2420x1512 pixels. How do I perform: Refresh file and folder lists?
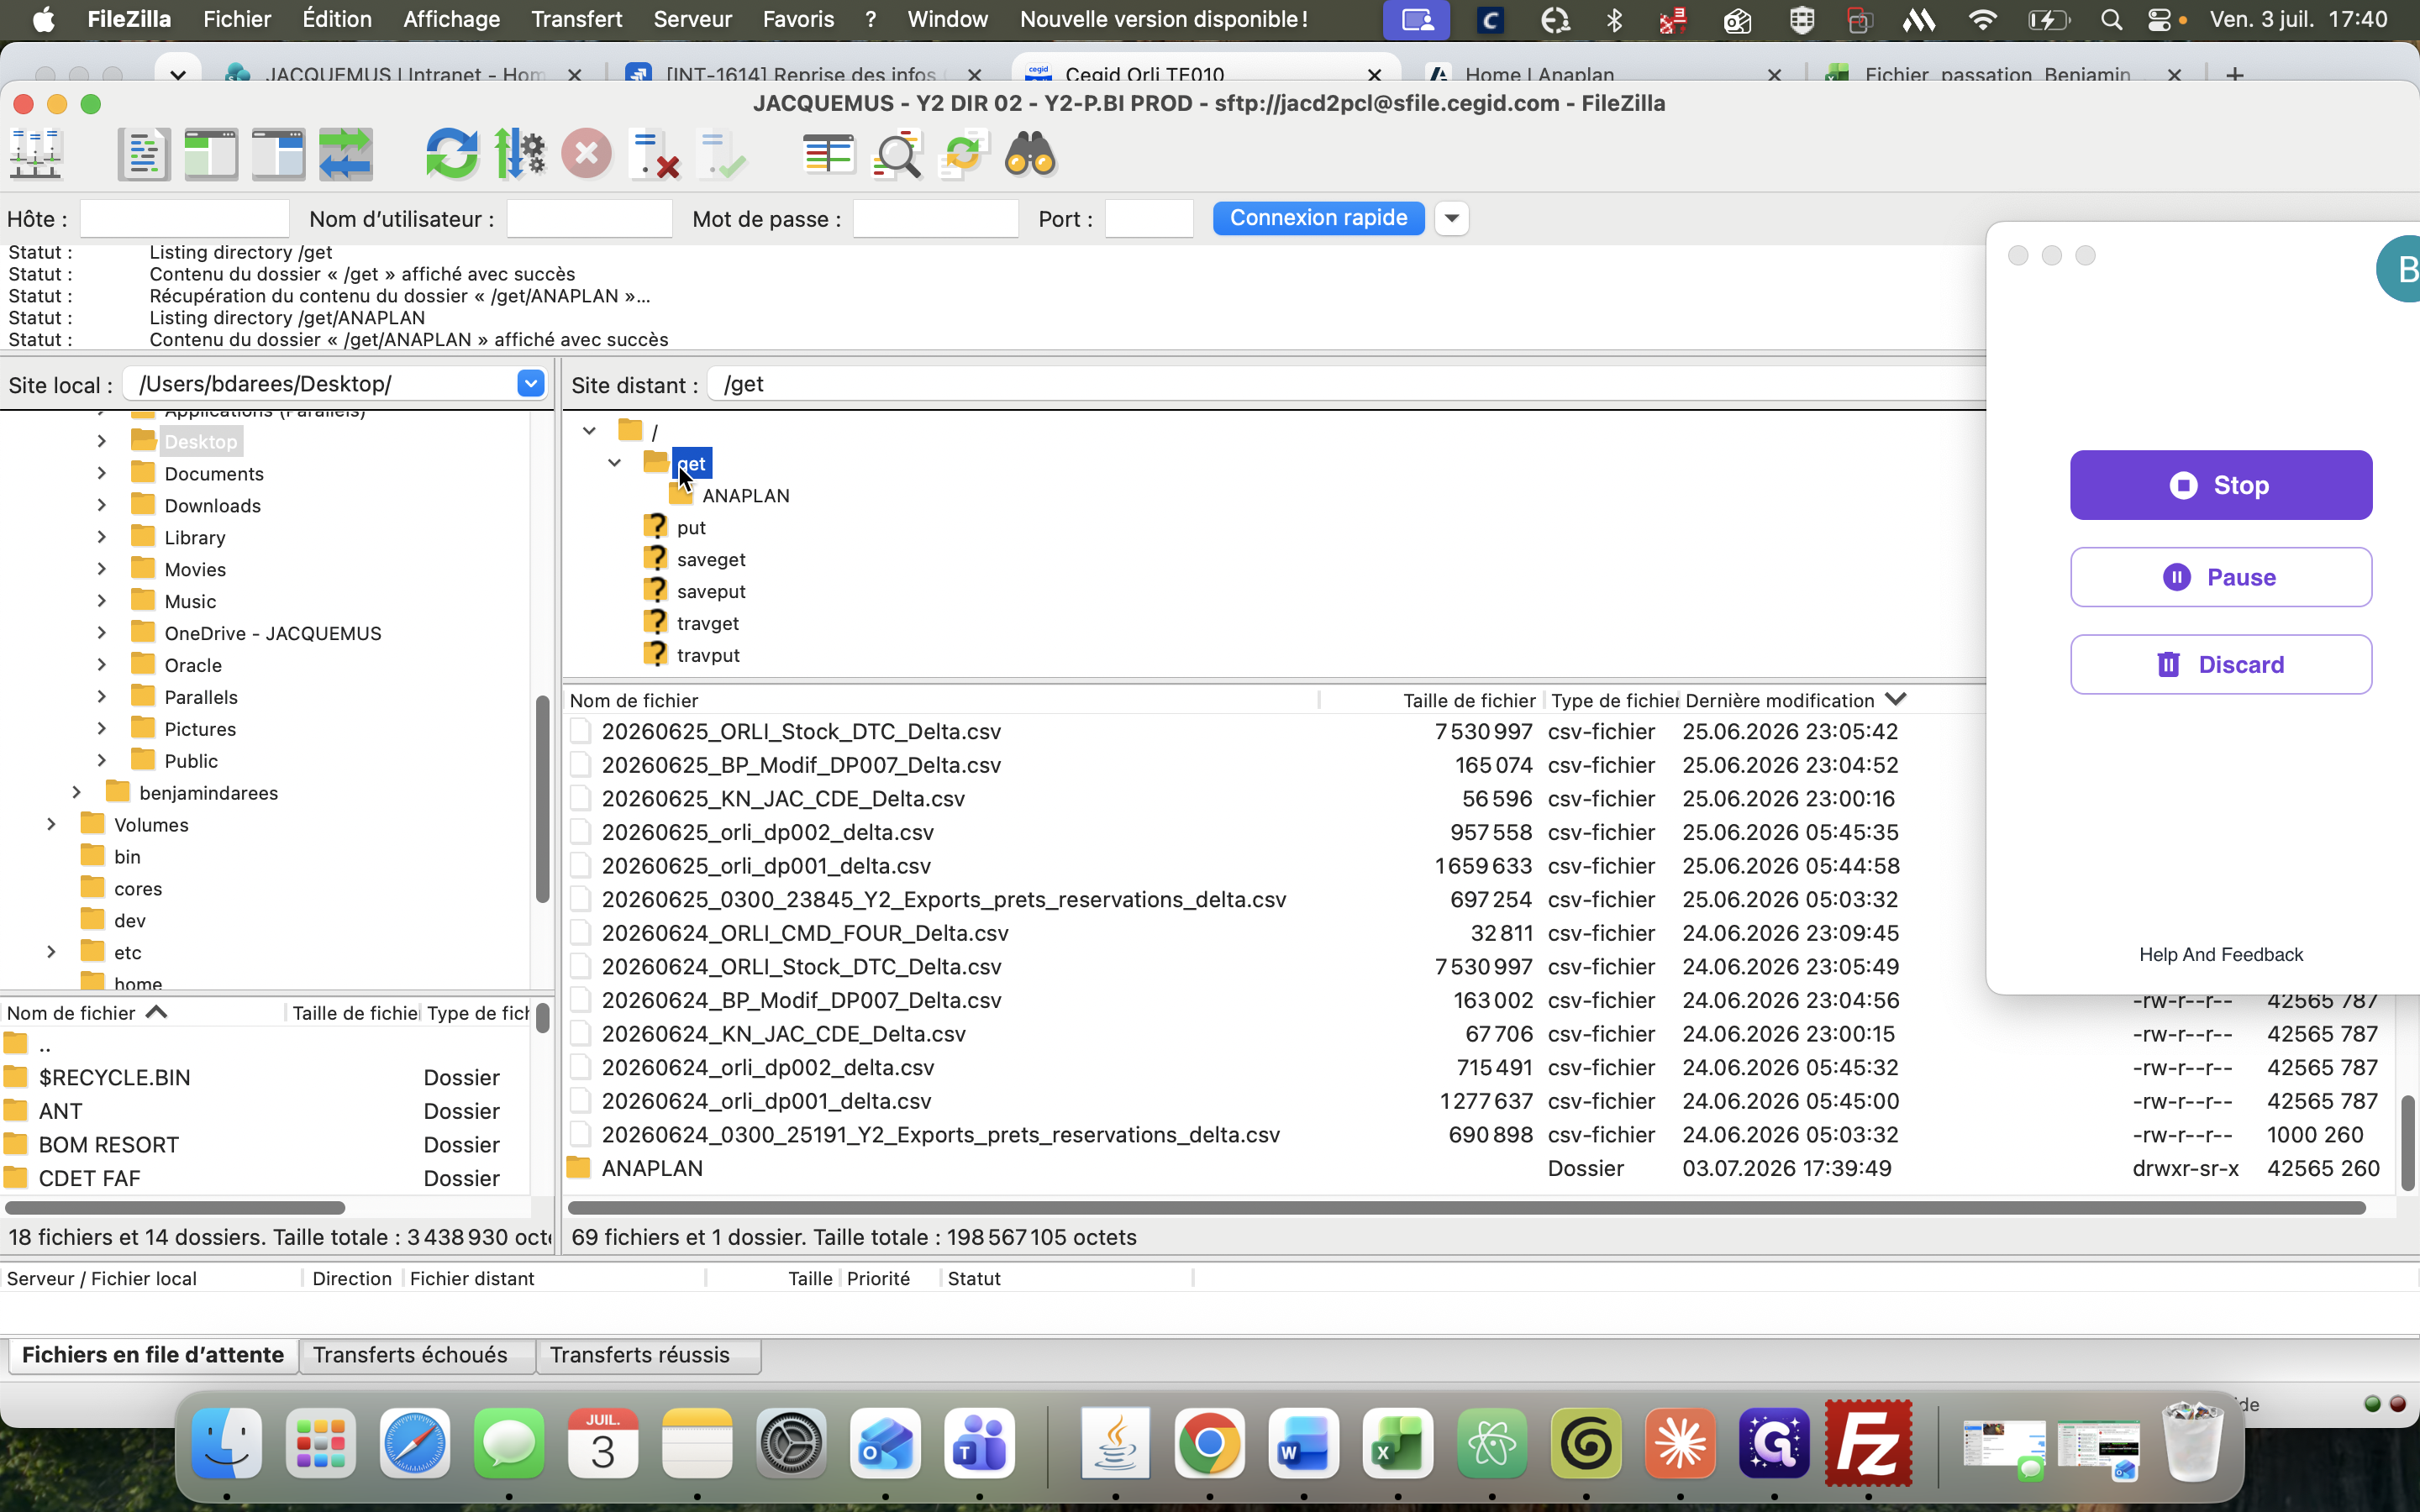click(x=452, y=155)
